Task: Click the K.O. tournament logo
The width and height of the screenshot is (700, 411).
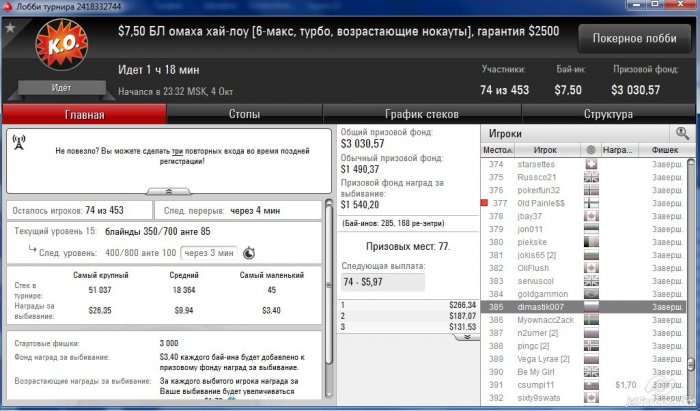Action: [62, 44]
